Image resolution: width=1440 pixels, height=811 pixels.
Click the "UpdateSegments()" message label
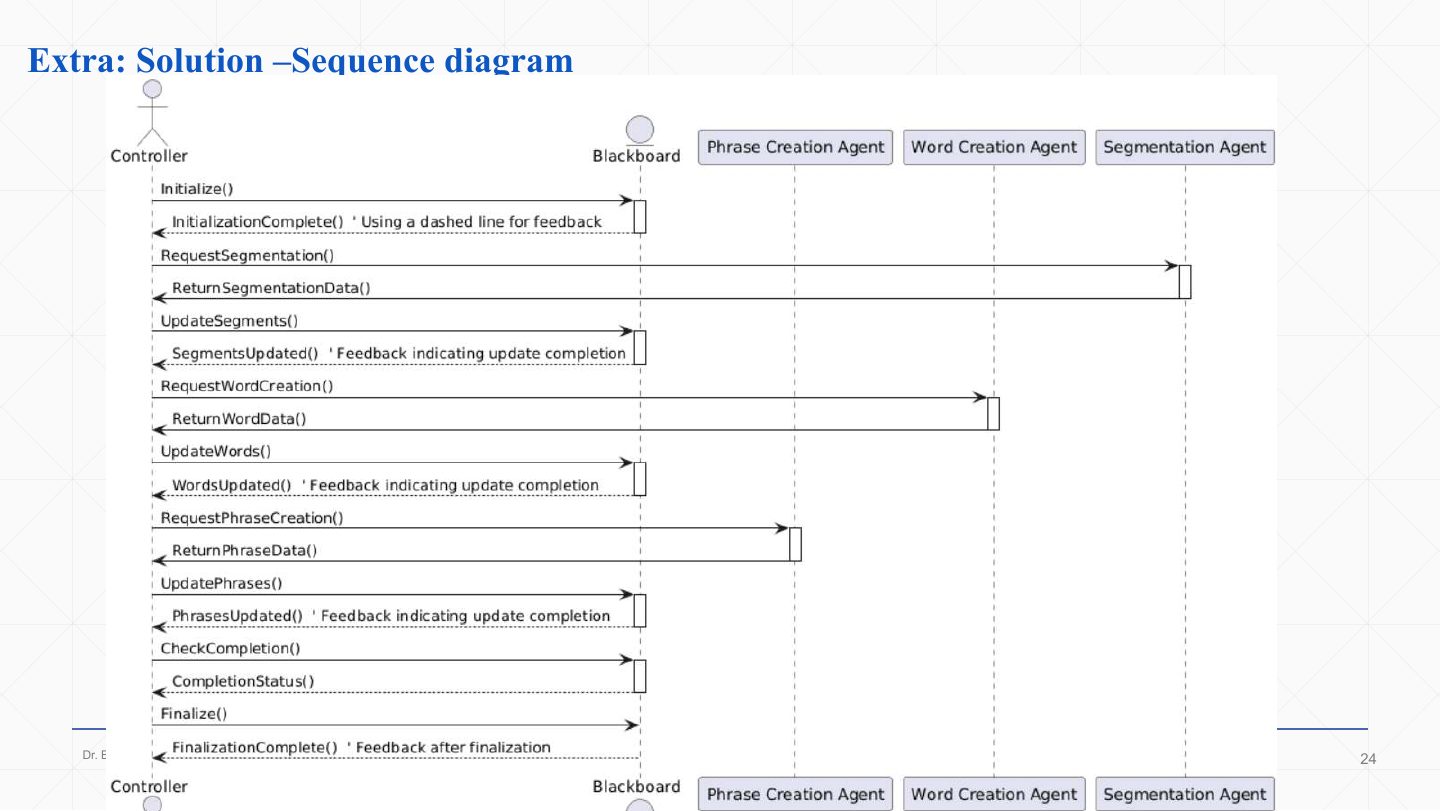(x=229, y=321)
